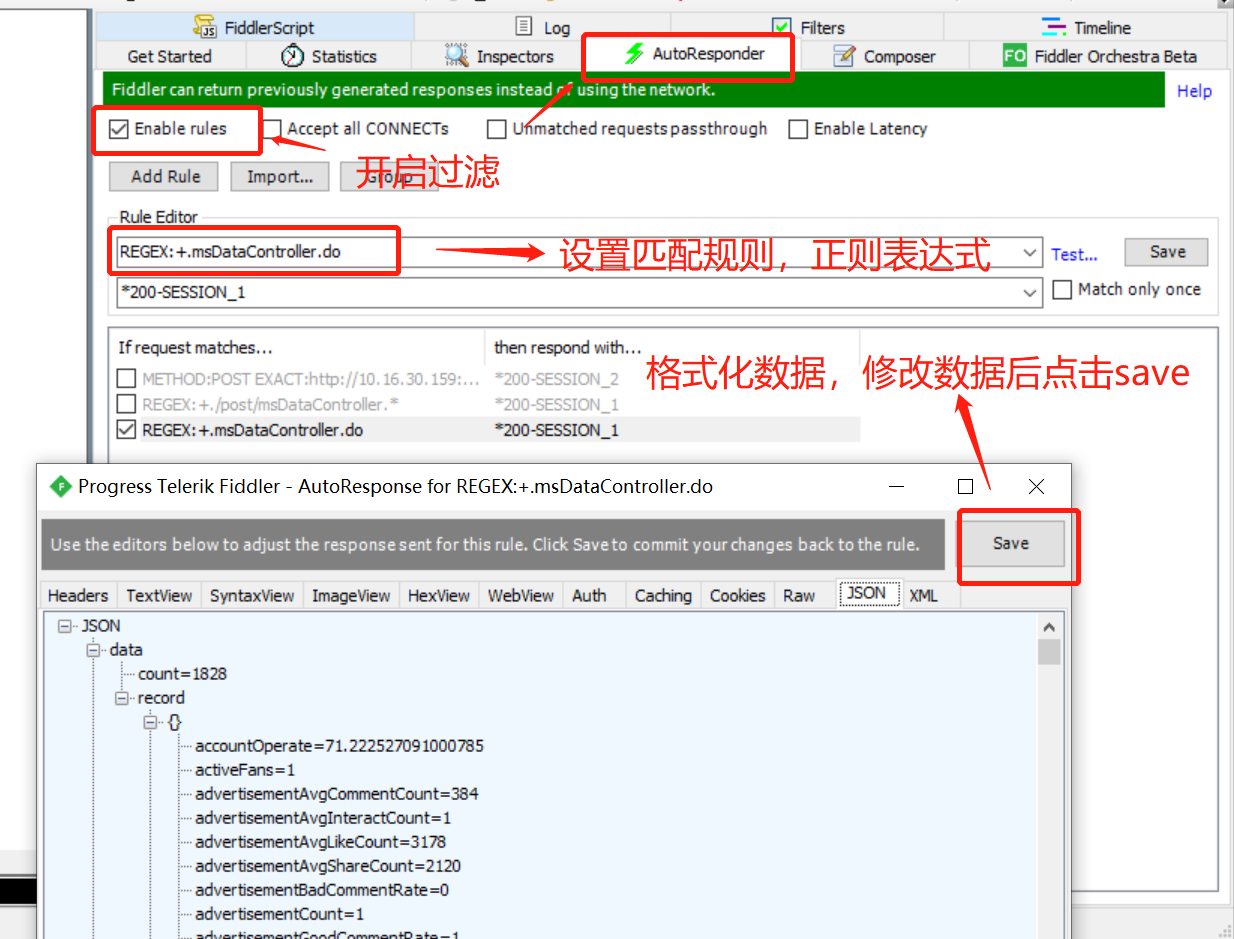The height and width of the screenshot is (939, 1234).
Task: Click the Inspectors magnifier icon
Action: pos(457,56)
